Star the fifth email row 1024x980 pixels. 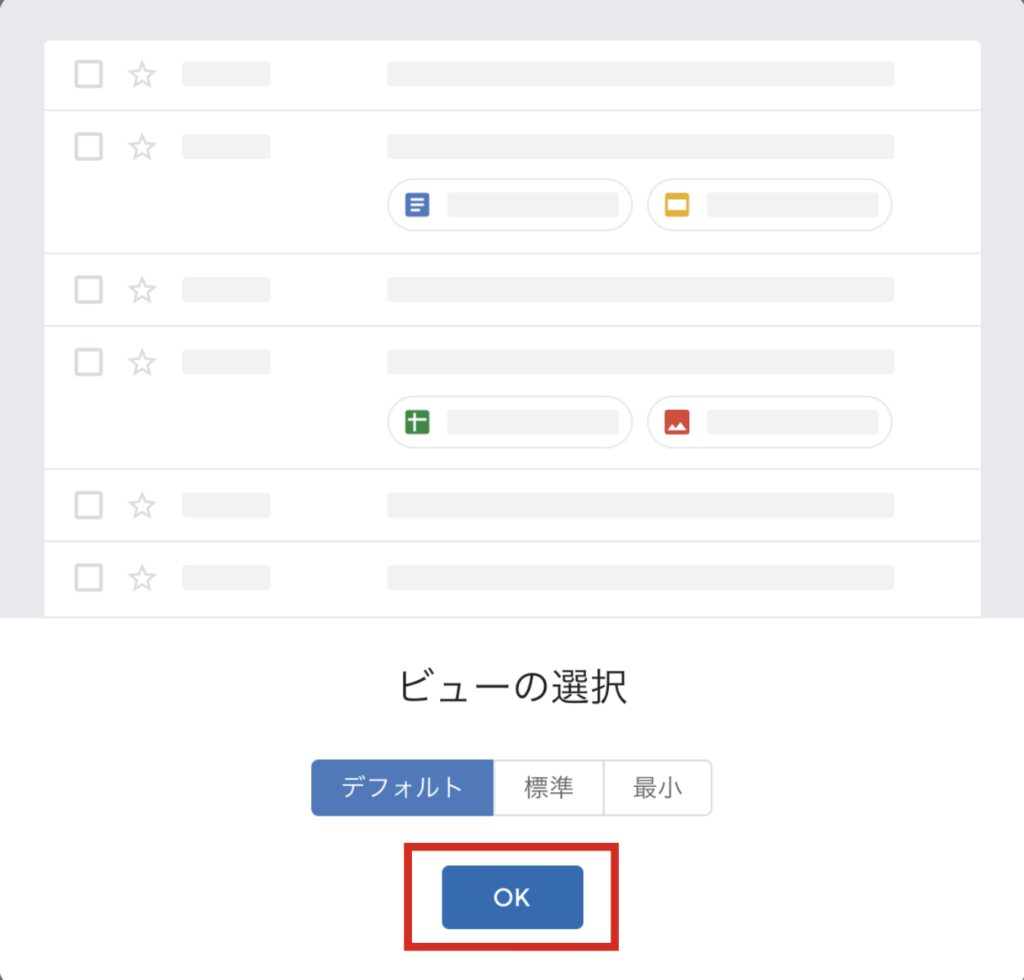pyautogui.click(x=143, y=506)
